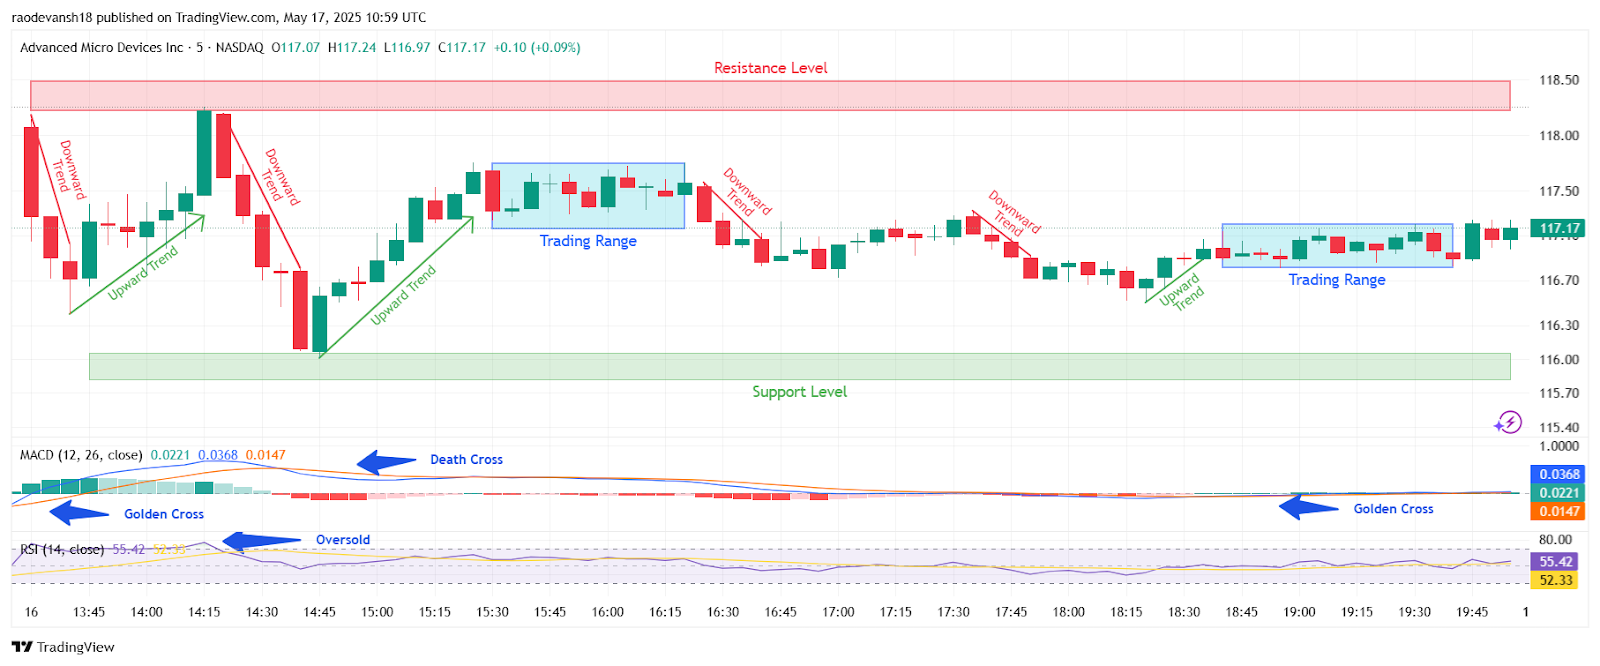
Task: Click the 19:15 time axis label
Action: pyautogui.click(x=1357, y=612)
